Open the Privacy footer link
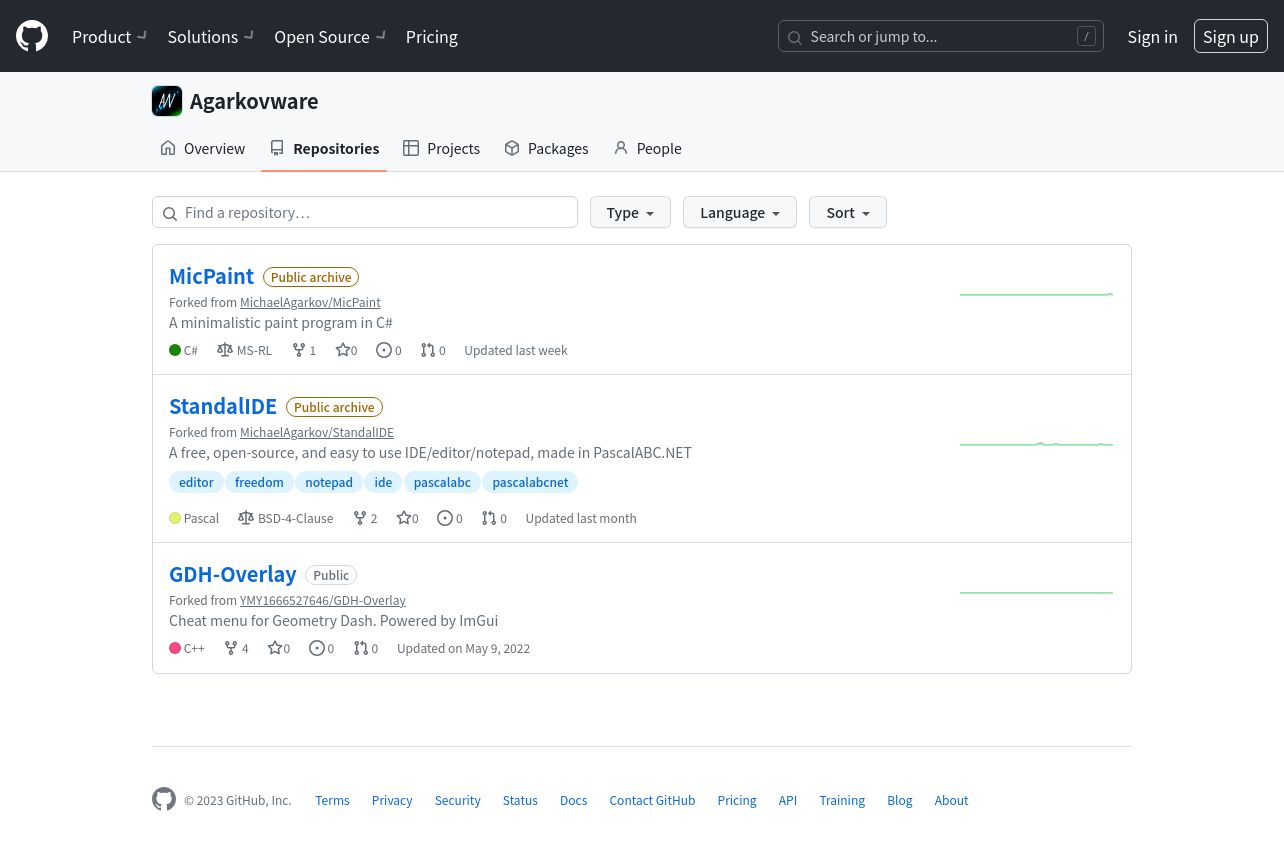The image size is (1284, 861). pyautogui.click(x=392, y=800)
